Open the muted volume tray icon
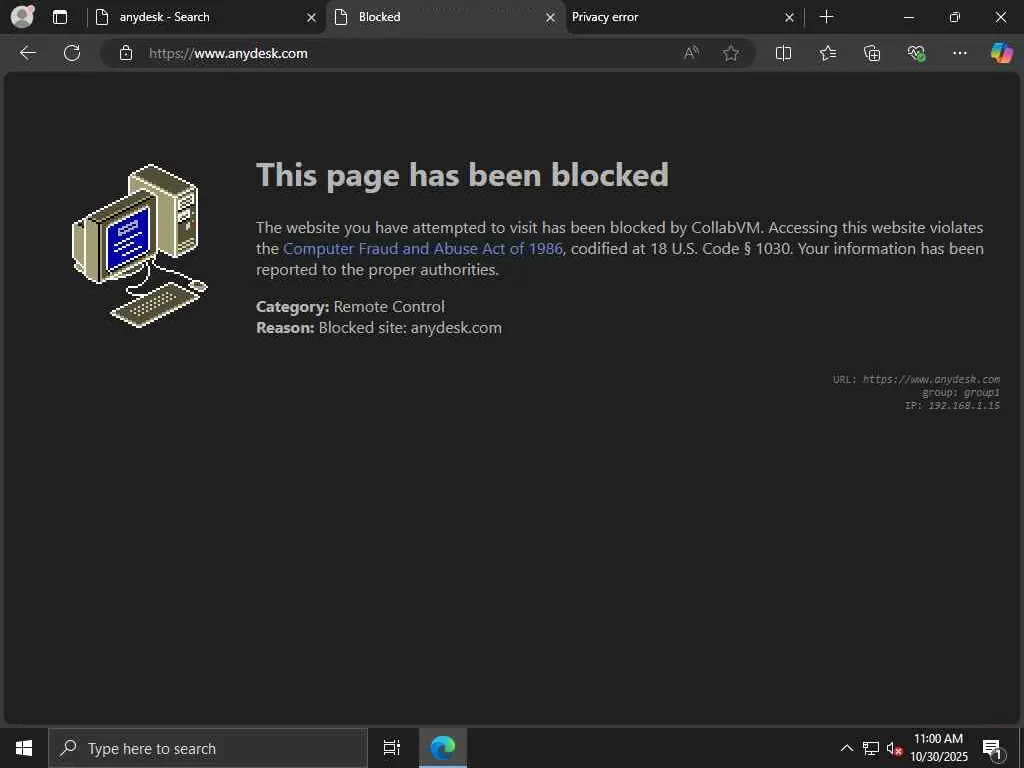The height and width of the screenshot is (768, 1024). [894, 749]
